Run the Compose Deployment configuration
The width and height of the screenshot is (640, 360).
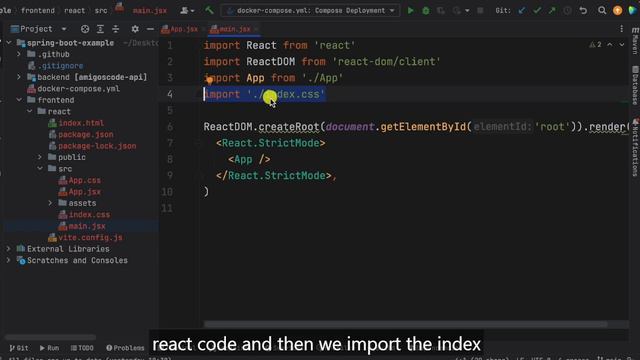pyautogui.click(x=410, y=11)
